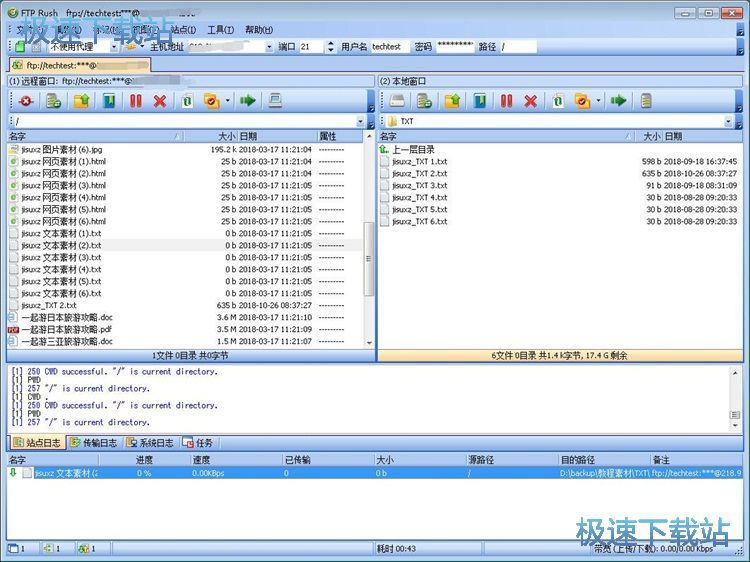Image resolution: width=750 pixels, height=562 pixels.
Task: Click the window count icon in status bar
Action: tap(13, 548)
